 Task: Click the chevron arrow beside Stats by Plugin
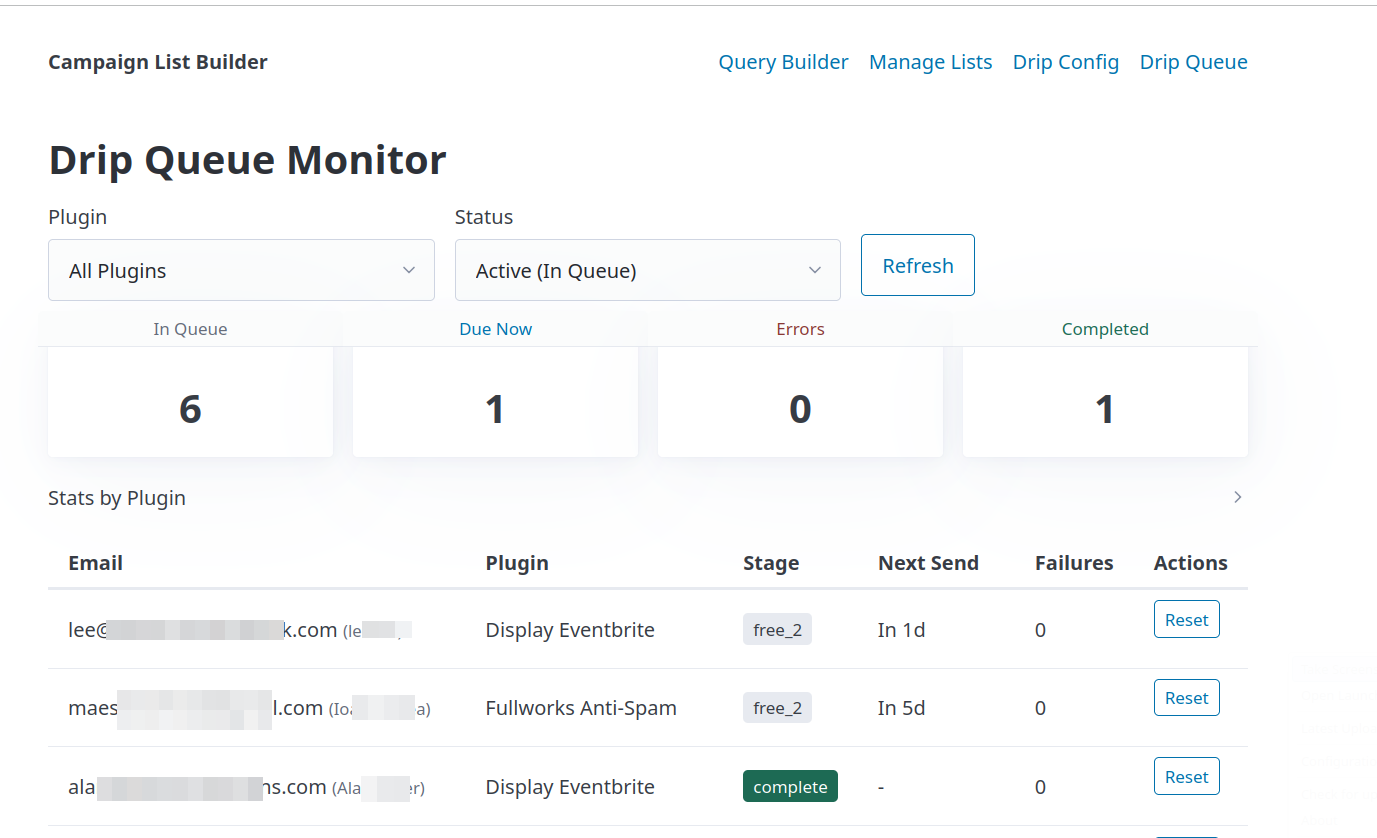(1237, 497)
